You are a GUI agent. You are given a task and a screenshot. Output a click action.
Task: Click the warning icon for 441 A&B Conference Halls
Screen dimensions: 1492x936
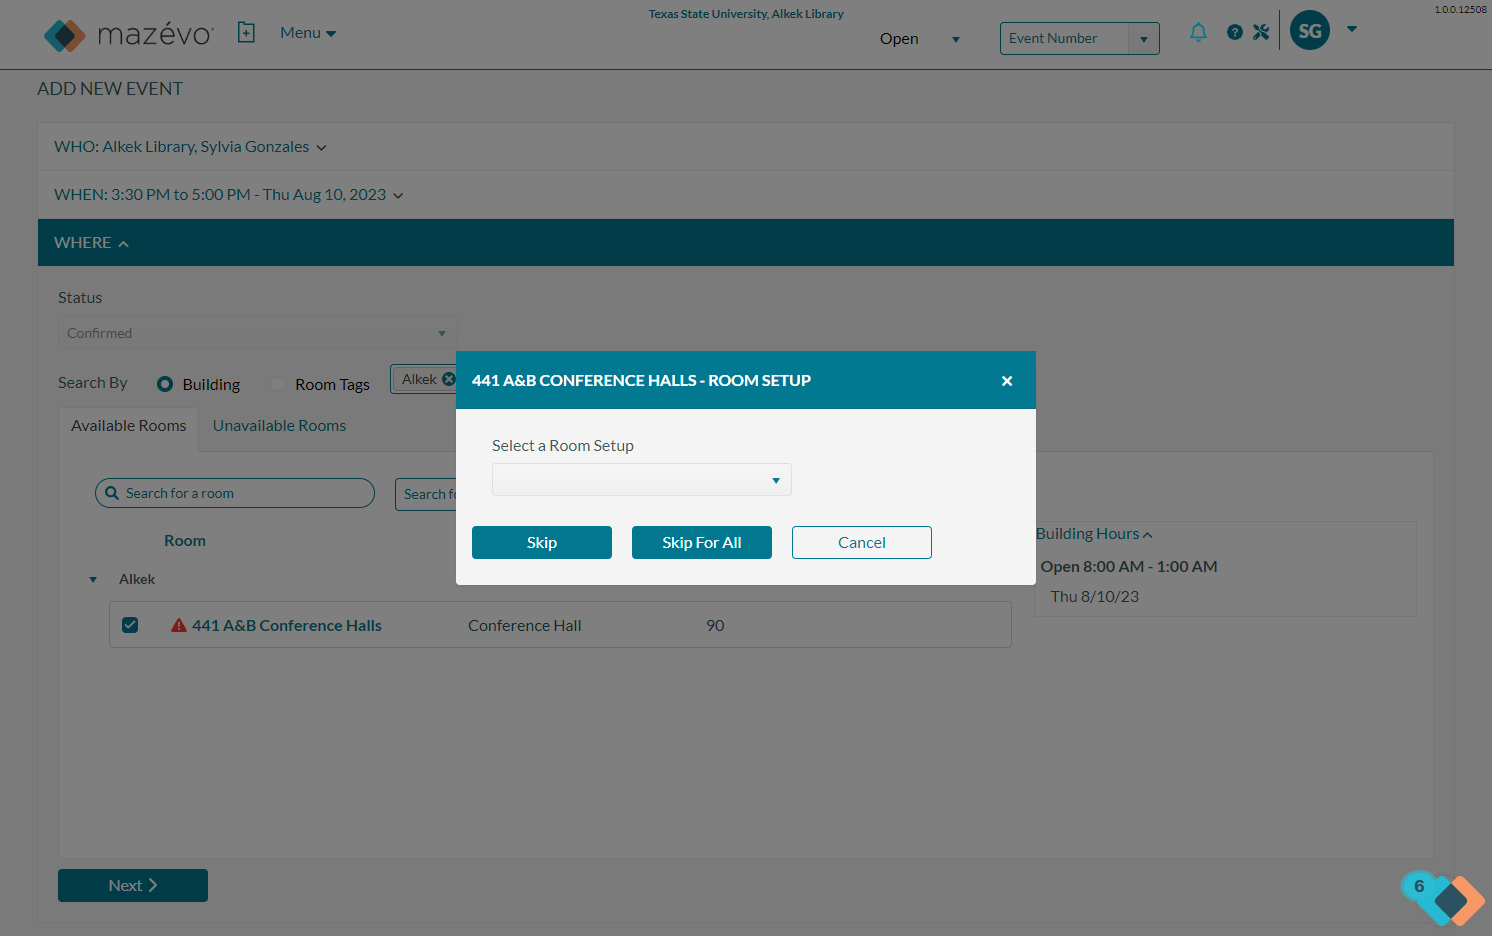click(179, 625)
